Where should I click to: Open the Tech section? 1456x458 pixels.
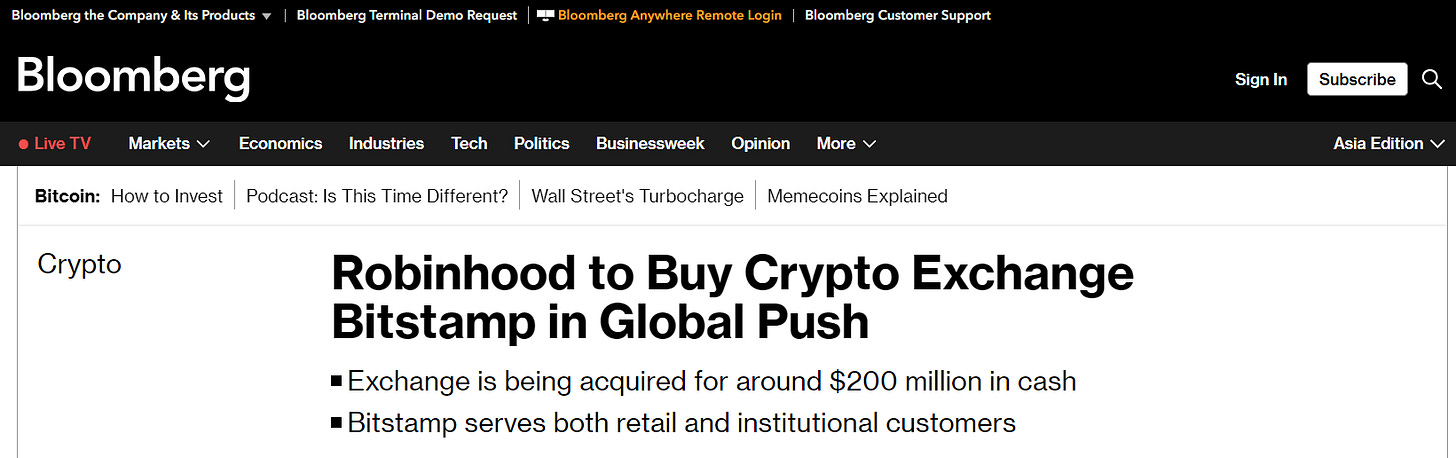(469, 144)
